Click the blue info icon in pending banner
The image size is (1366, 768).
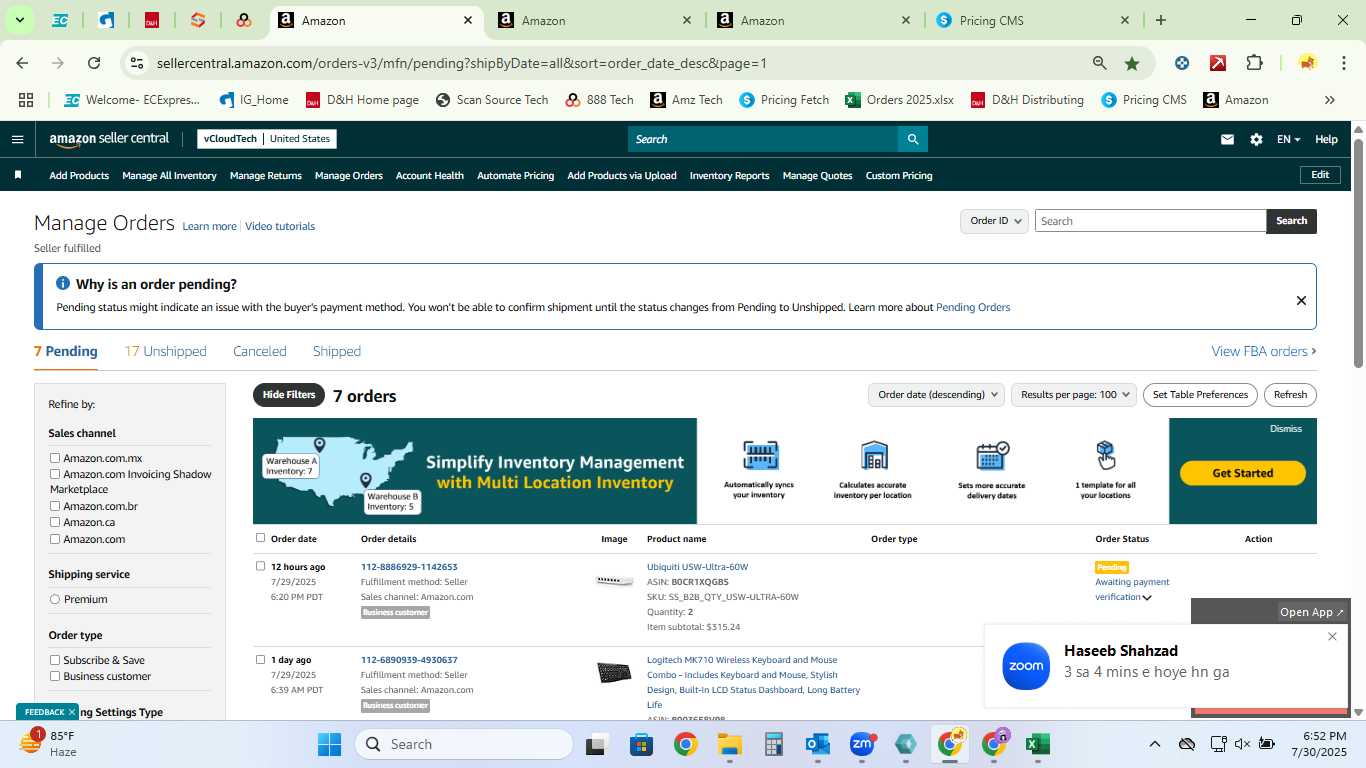pos(63,284)
